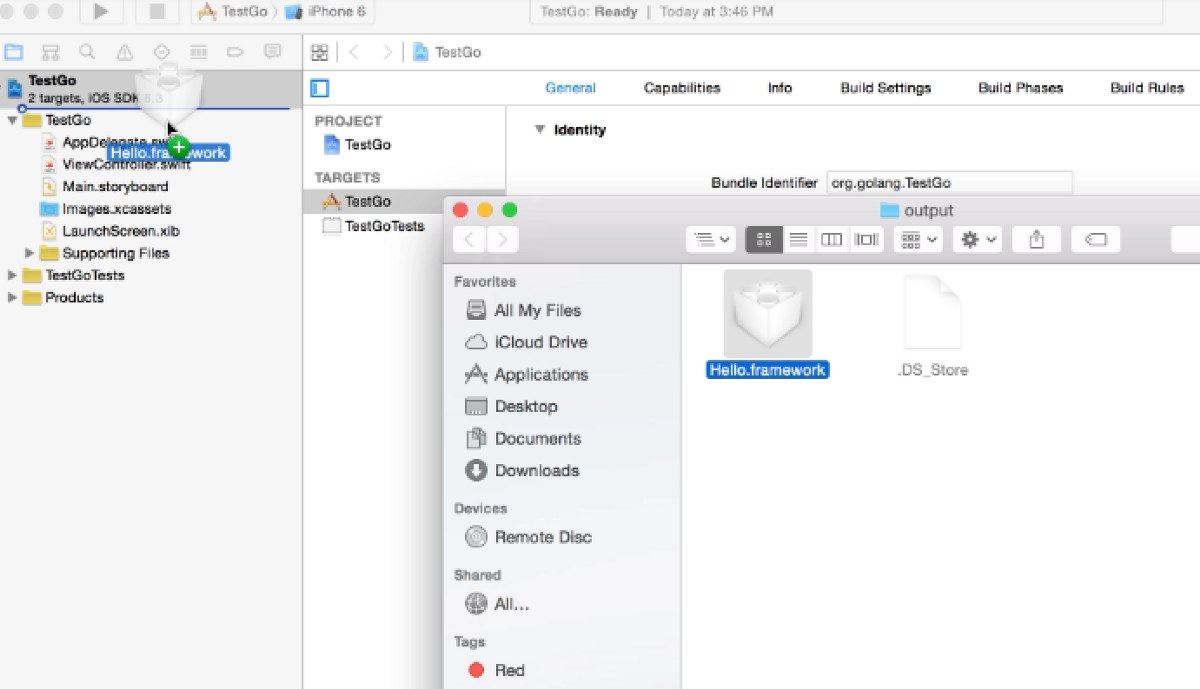Switch Finder to column view
The height and width of the screenshot is (689, 1200).
coord(832,239)
